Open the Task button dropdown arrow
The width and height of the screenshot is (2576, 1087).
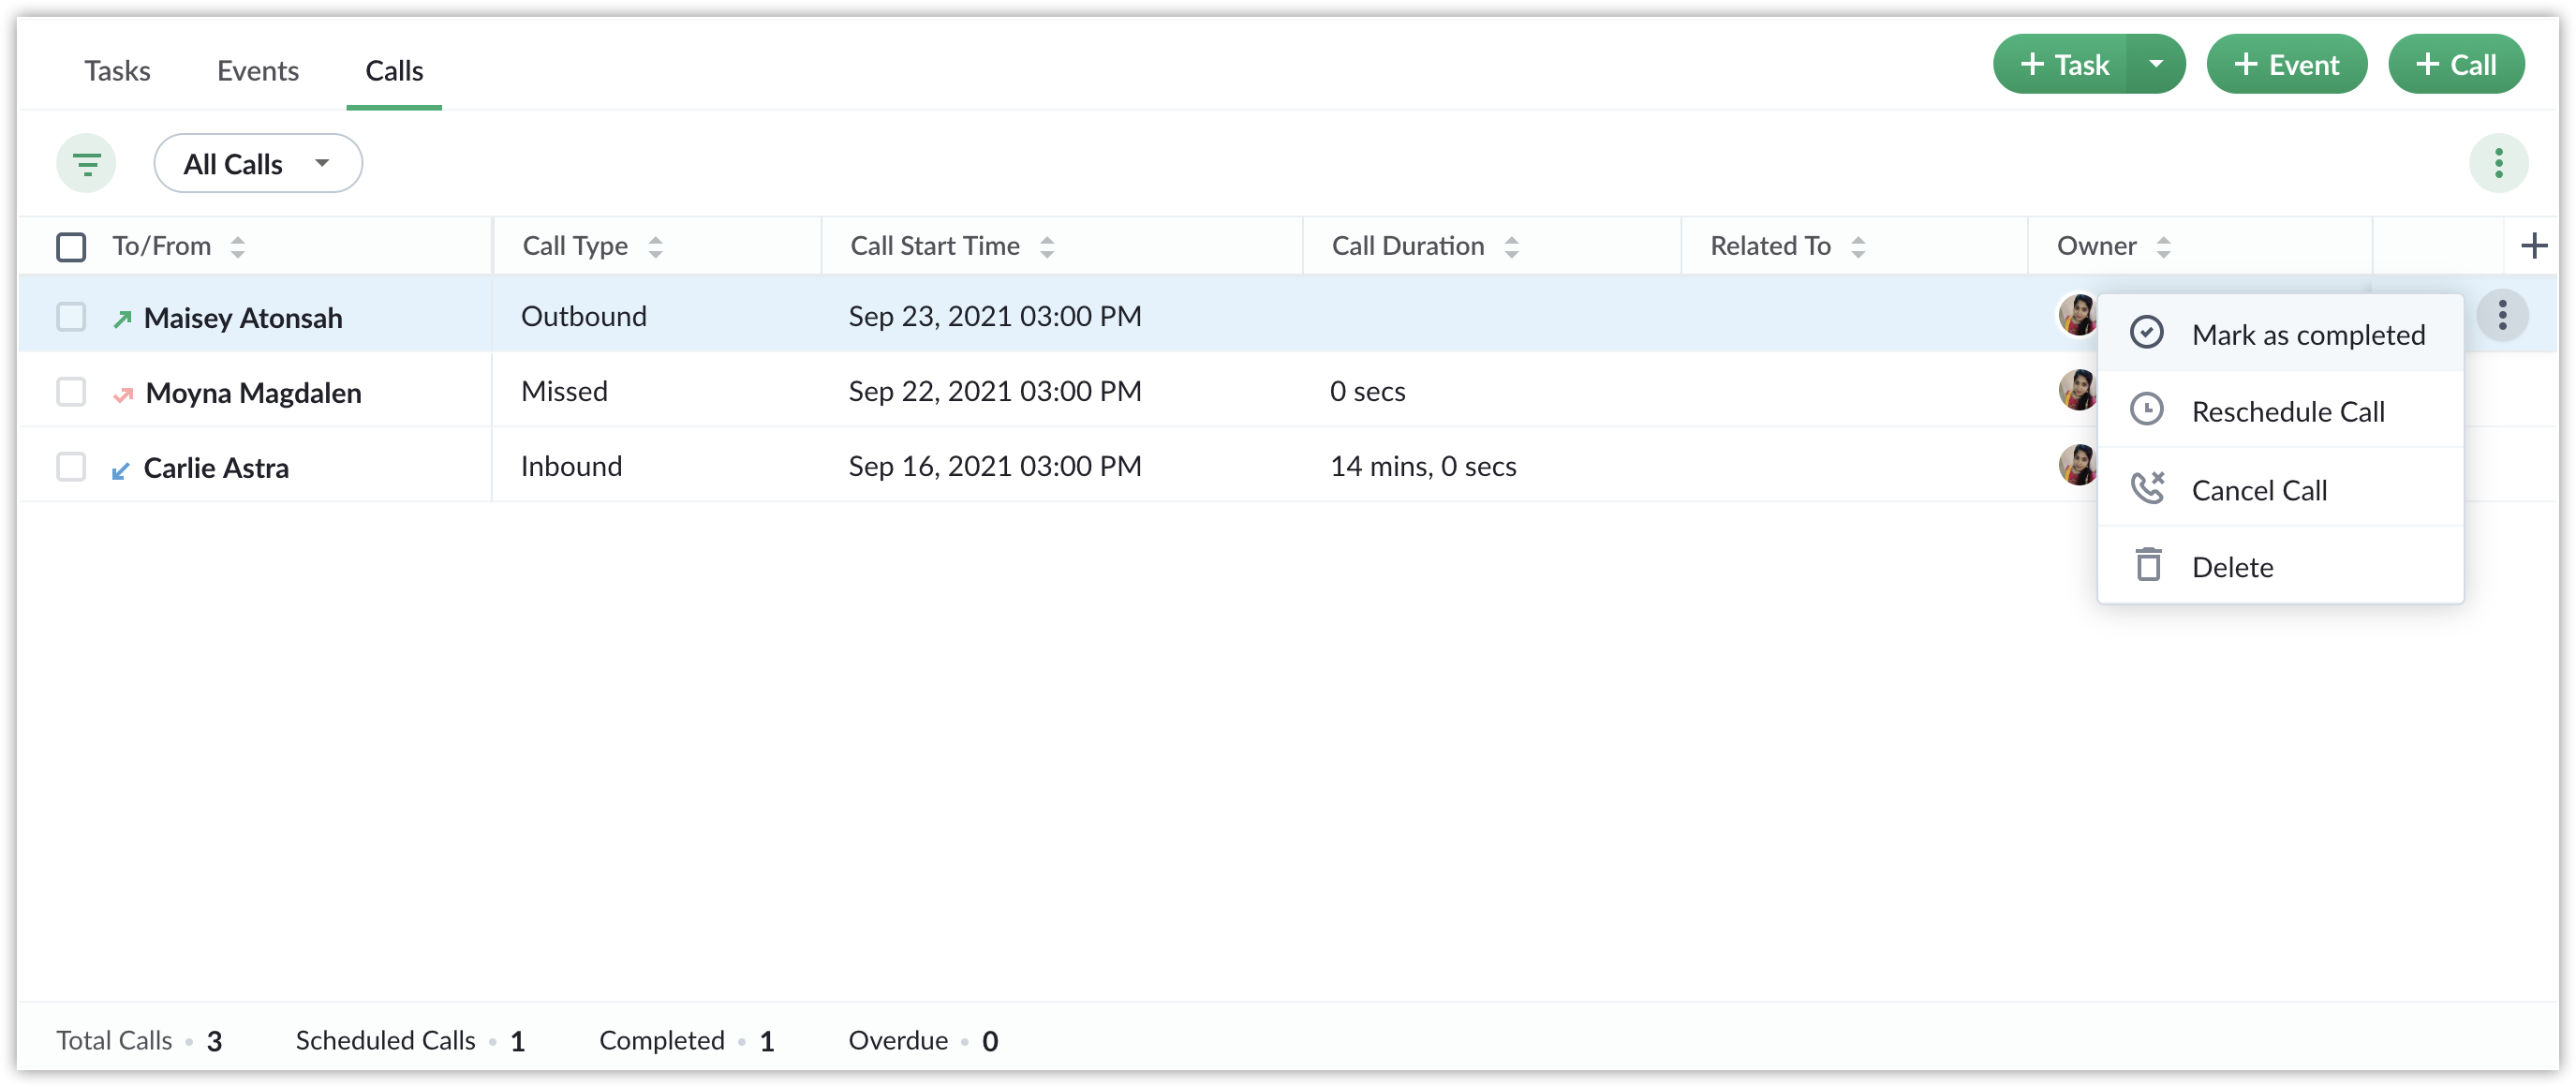coord(2155,64)
